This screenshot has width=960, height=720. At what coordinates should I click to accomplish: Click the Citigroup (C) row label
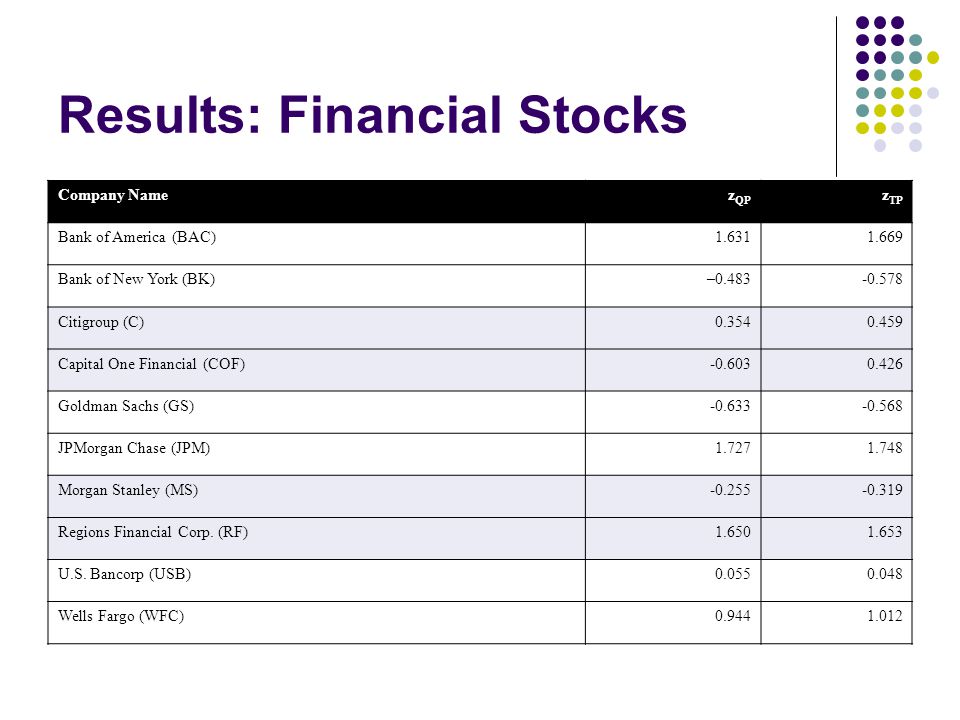(x=101, y=322)
